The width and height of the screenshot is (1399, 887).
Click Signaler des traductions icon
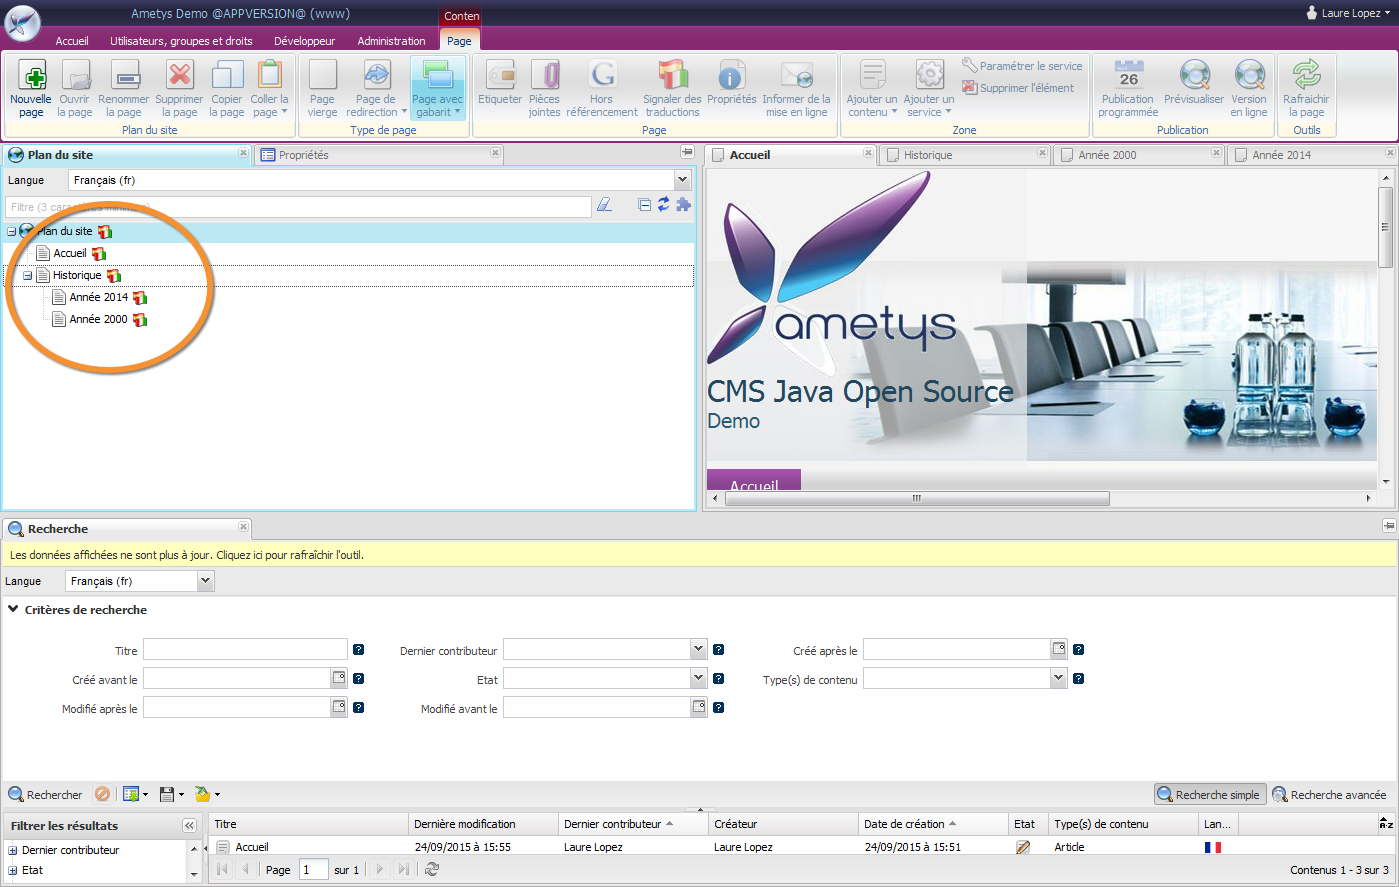pyautogui.click(x=672, y=89)
